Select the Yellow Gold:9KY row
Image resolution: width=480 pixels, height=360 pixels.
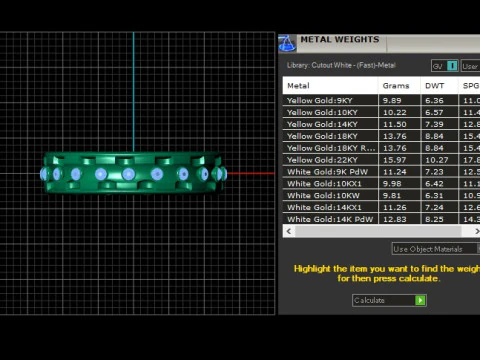(381, 100)
